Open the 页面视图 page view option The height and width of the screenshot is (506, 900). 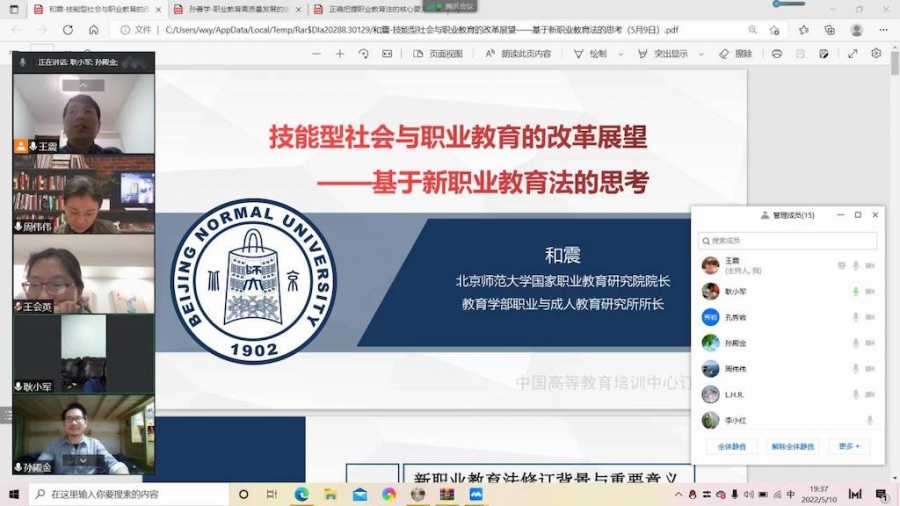(x=439, y=53)
